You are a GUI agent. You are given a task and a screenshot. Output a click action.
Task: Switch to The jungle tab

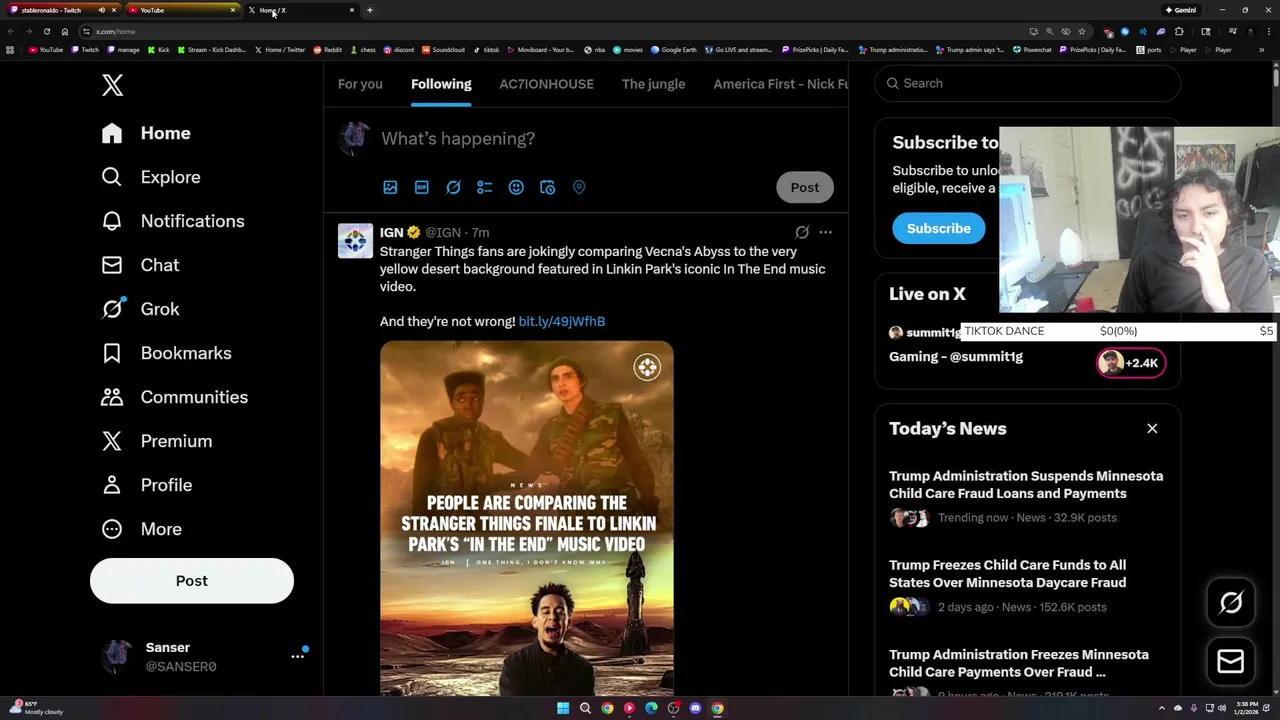coord(653,84)
